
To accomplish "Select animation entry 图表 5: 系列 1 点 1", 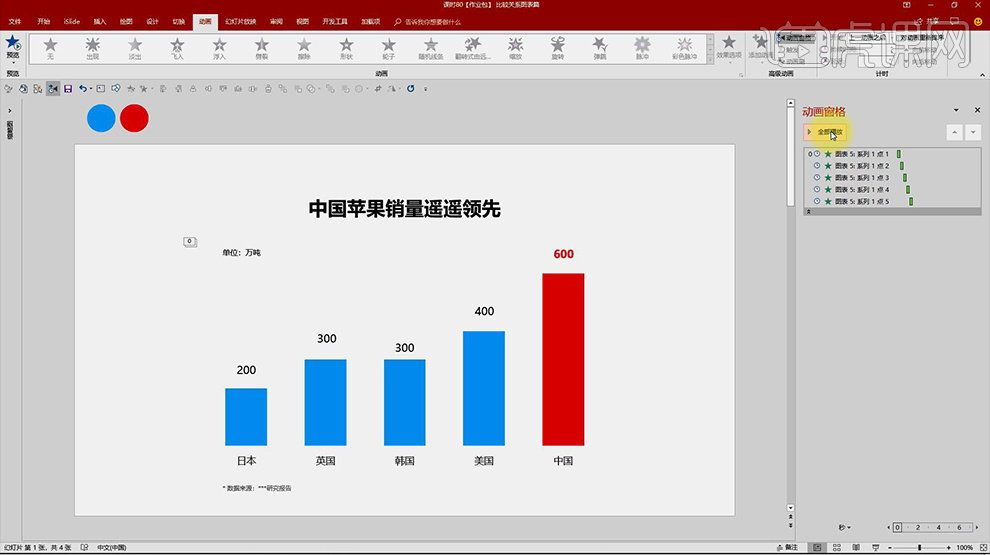I will [x=892, y=154].
